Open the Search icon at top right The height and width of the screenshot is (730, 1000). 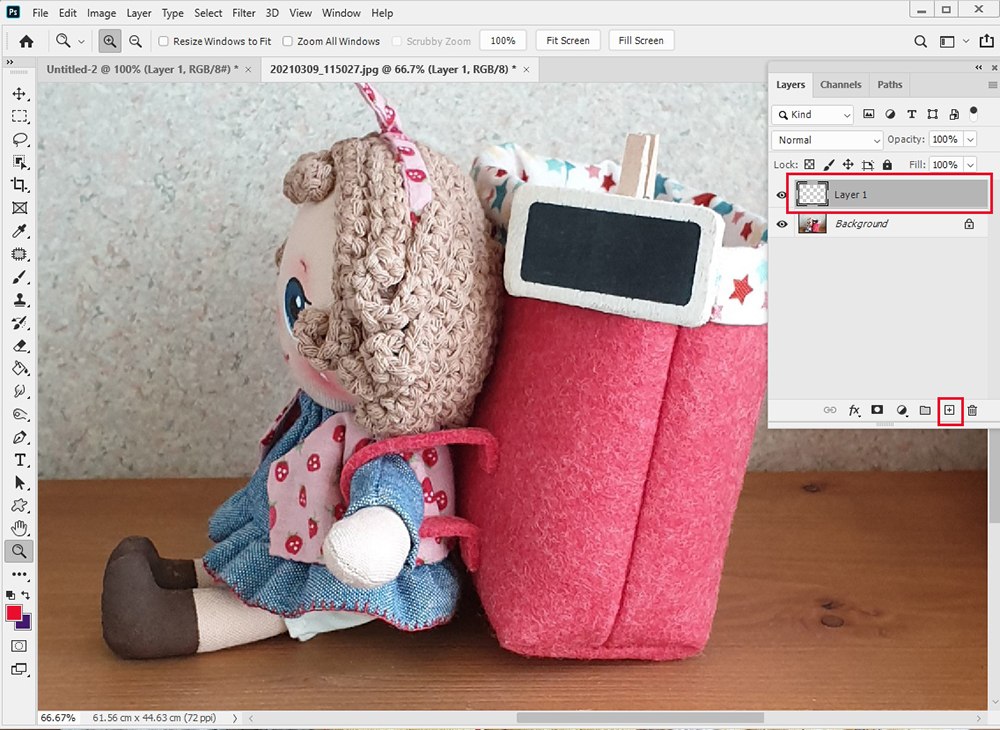tap(920, 41)
